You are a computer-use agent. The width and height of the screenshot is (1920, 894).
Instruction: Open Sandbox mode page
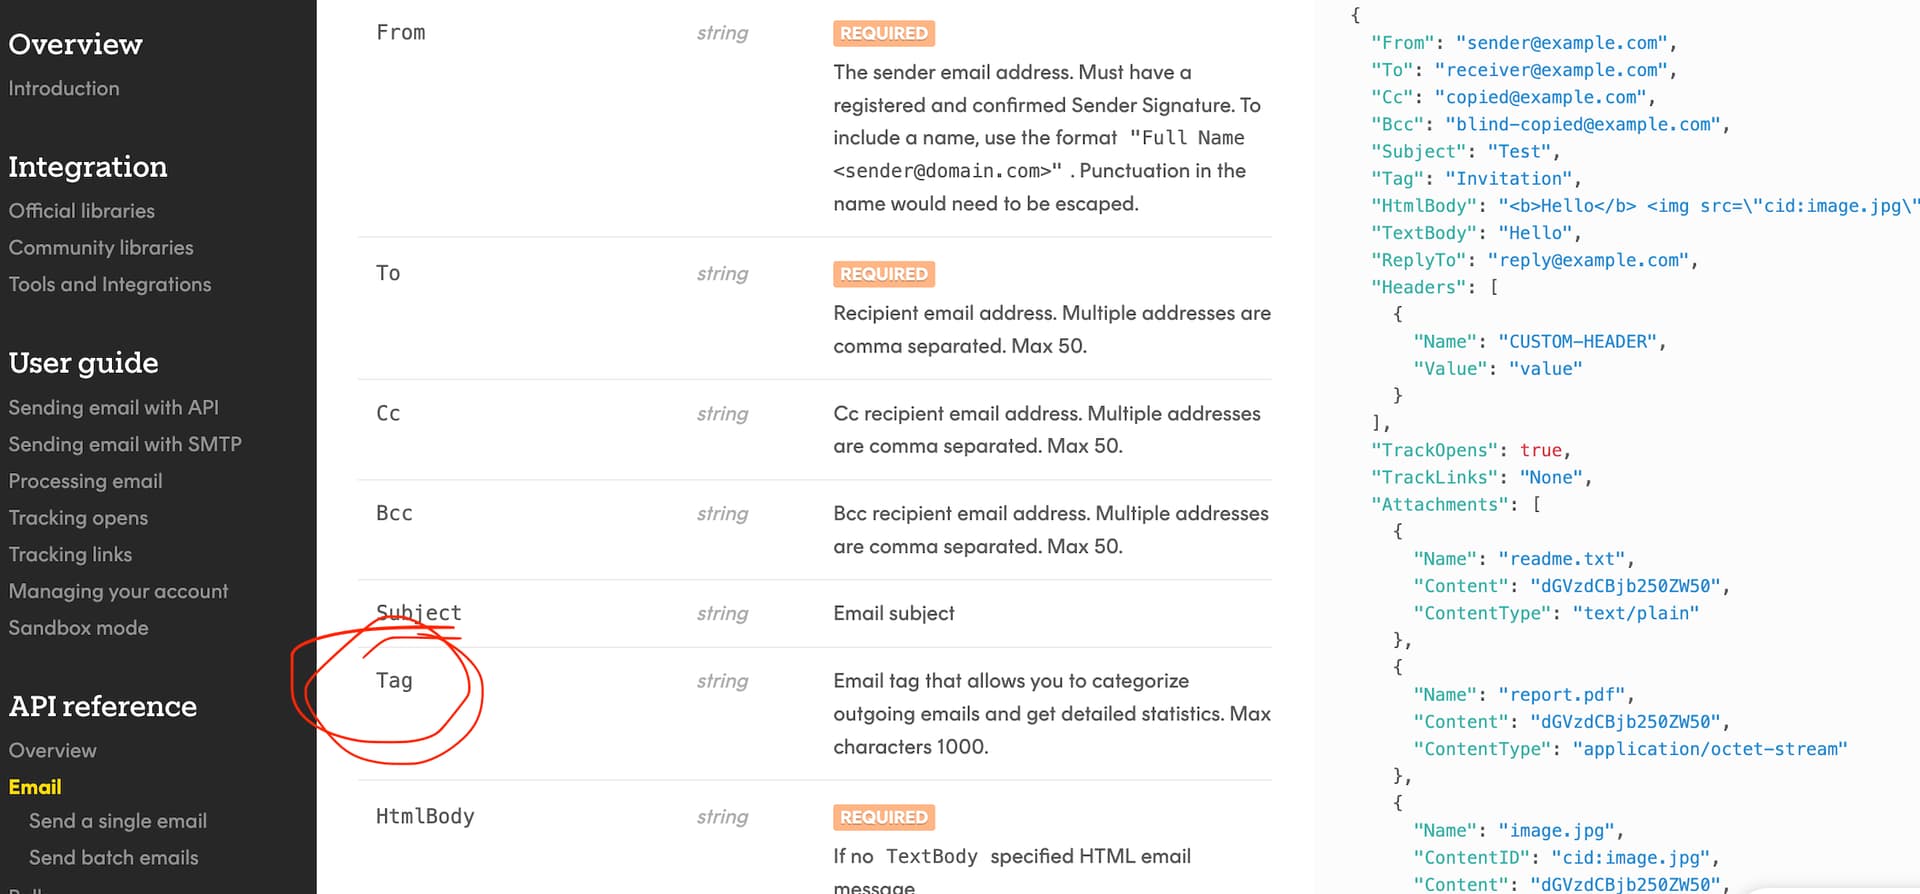[x=78, y=628]
